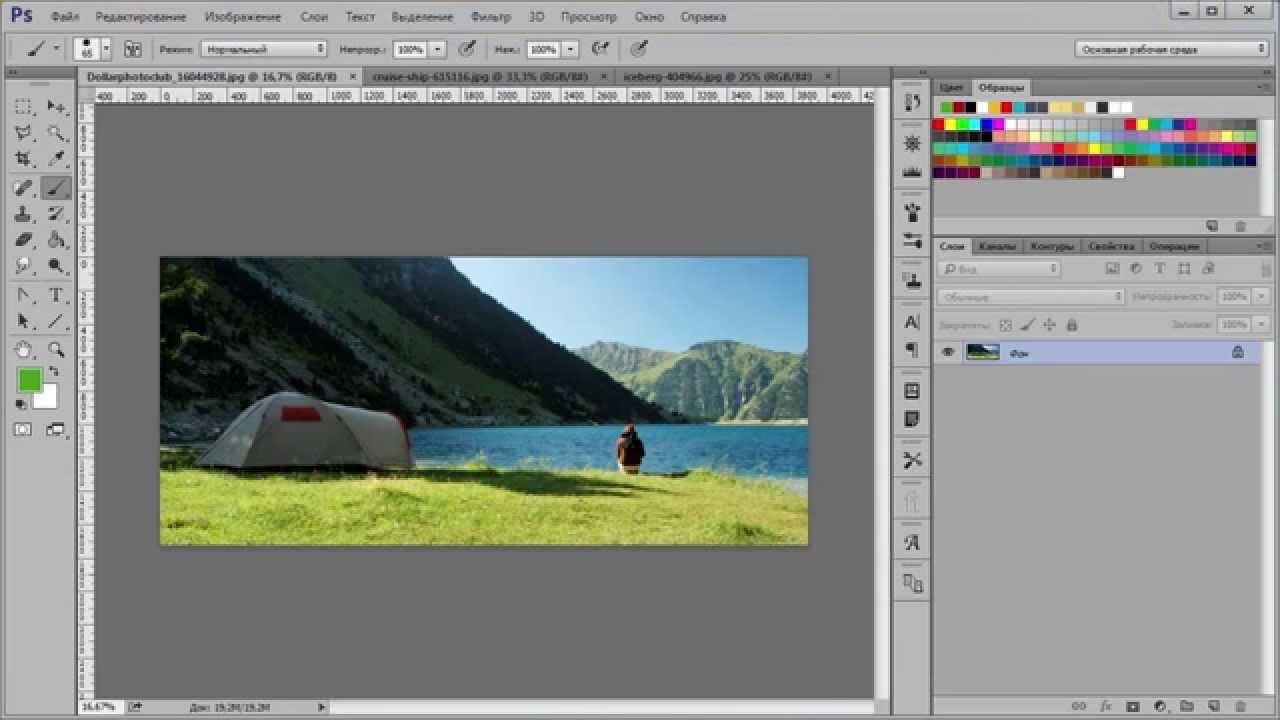The width and height of the screenshot is (1280, 720).
Task: Open tool preset picker arrow
Action: click(56, 48)
